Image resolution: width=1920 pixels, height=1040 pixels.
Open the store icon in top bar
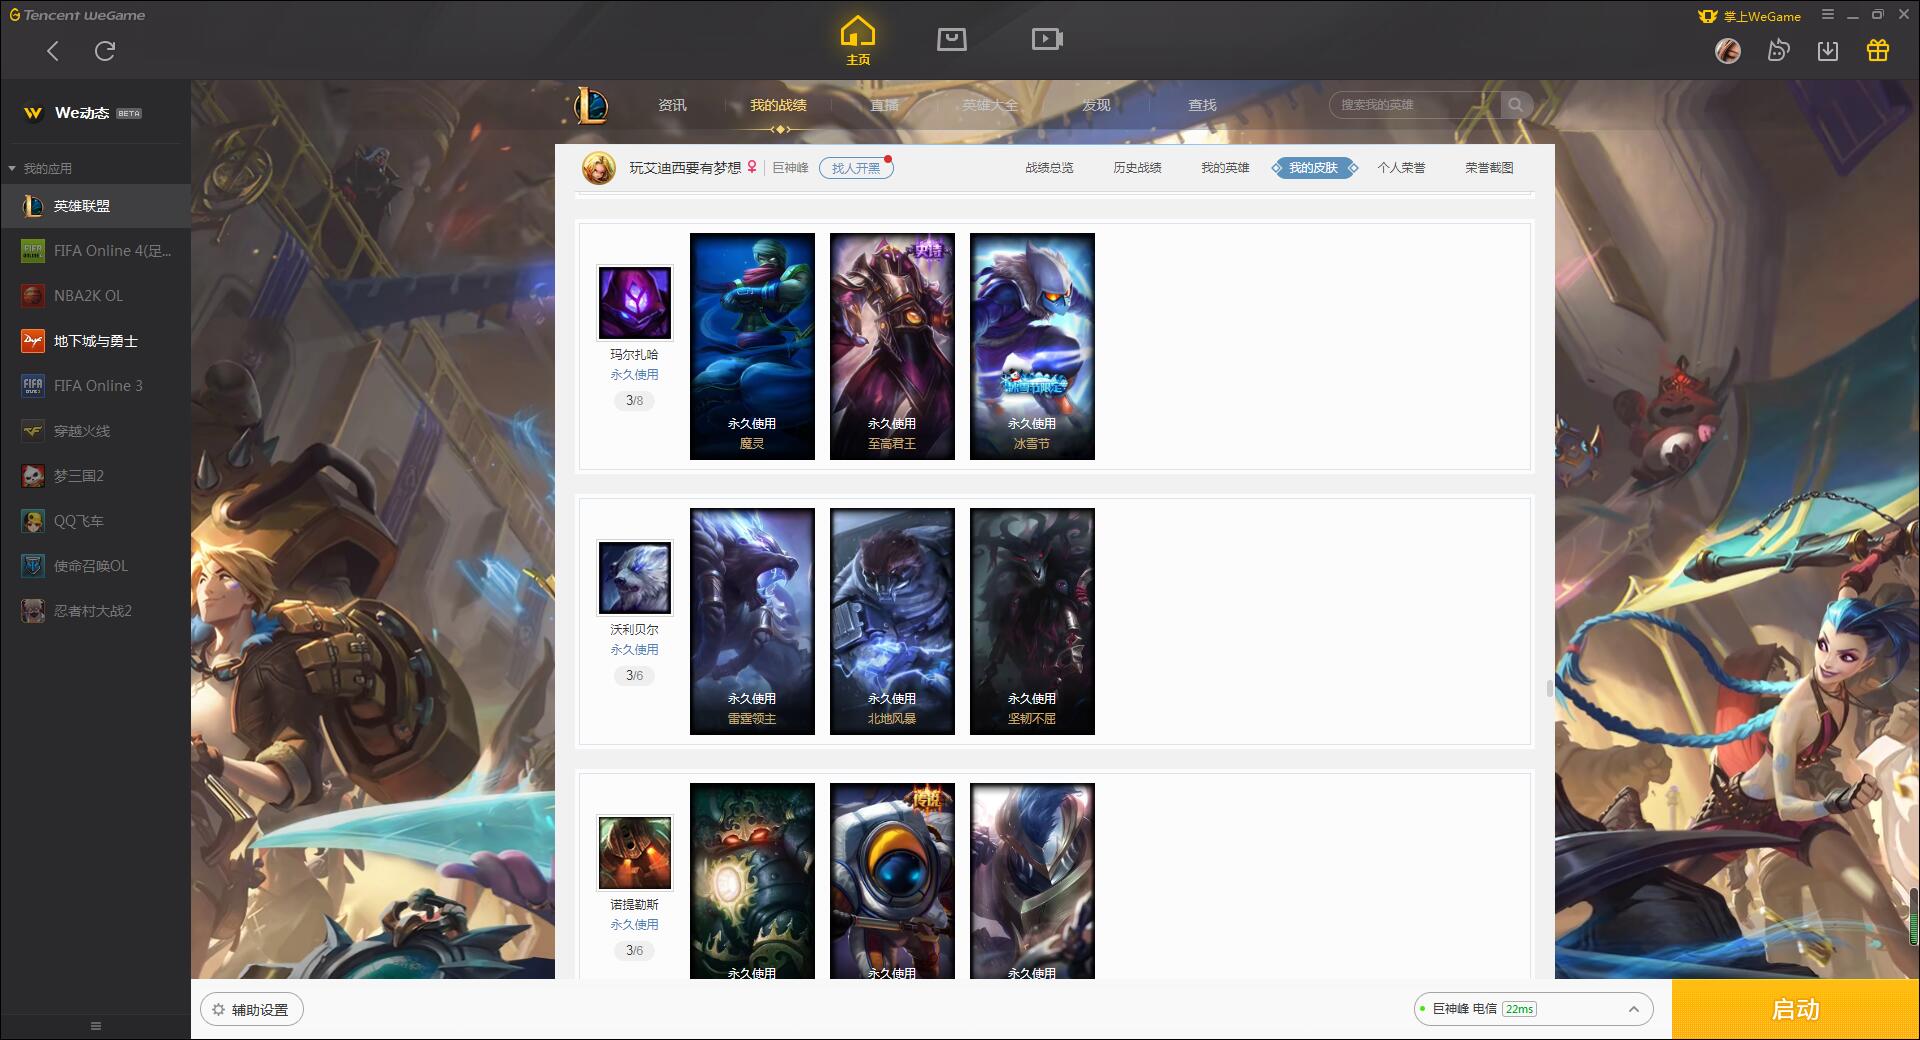pos(952,39)
